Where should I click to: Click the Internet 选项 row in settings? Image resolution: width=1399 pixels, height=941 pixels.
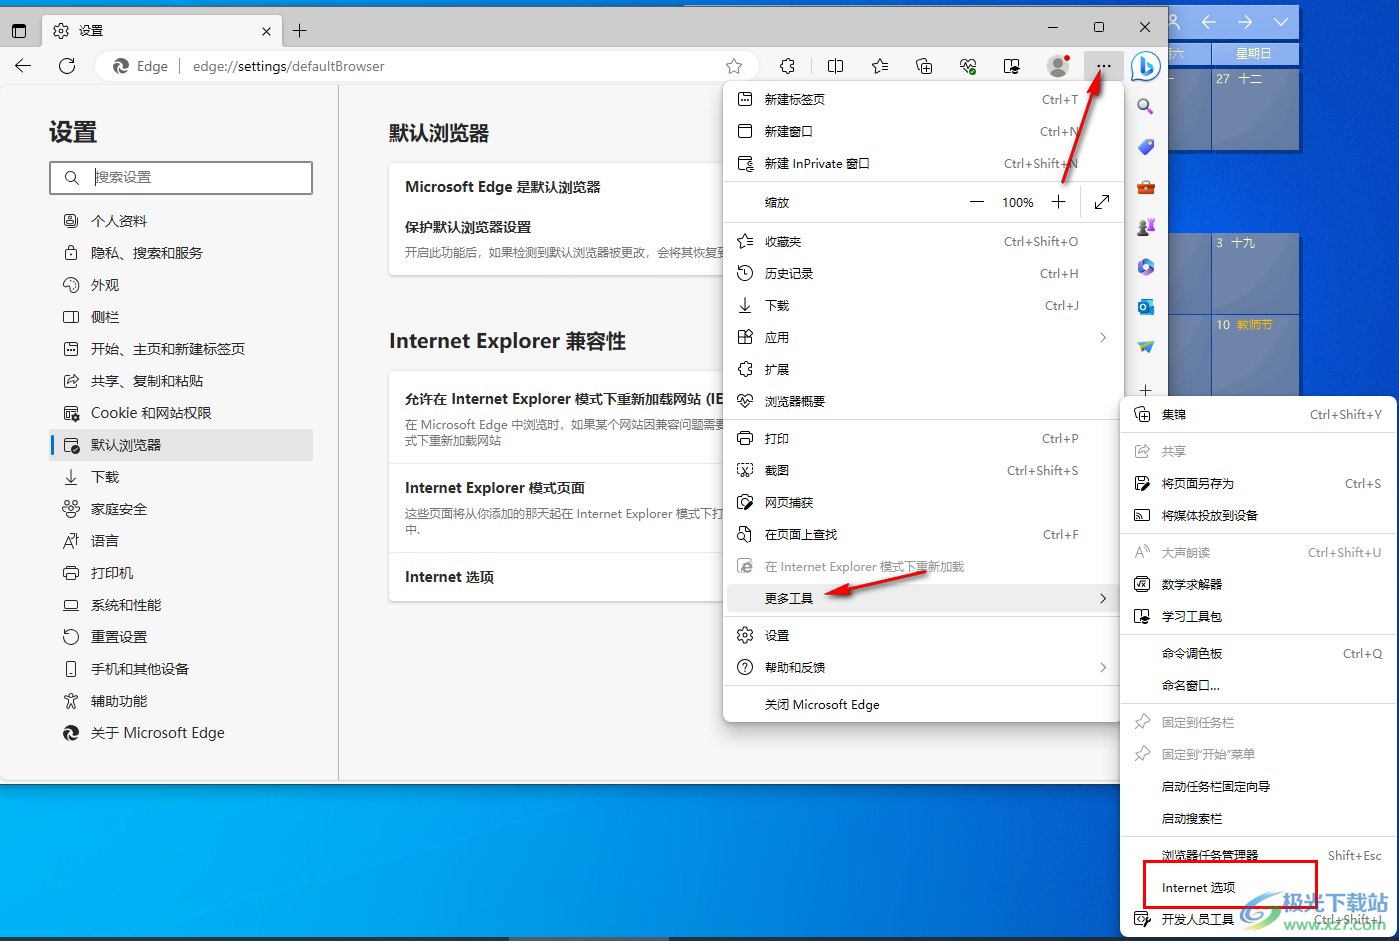coord(556,577)
